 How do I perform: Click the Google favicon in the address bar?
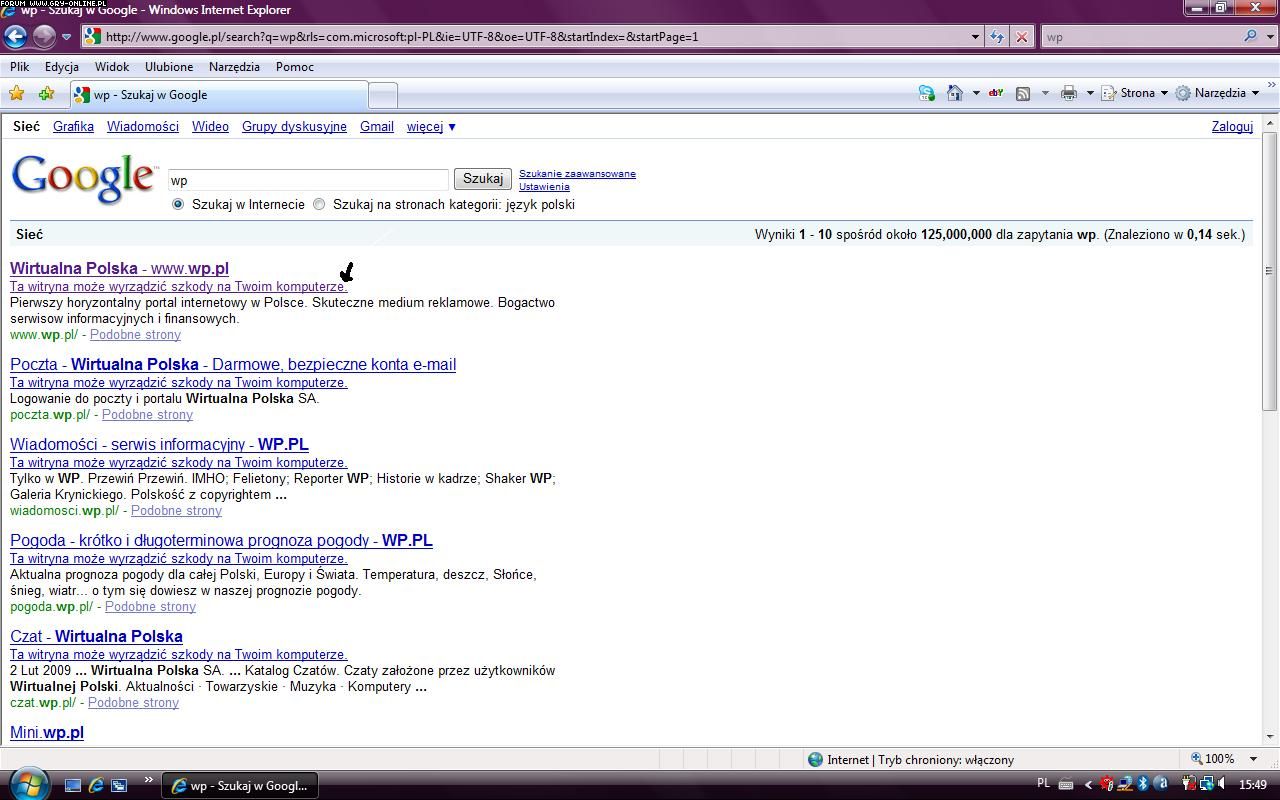tap(92, 37)
